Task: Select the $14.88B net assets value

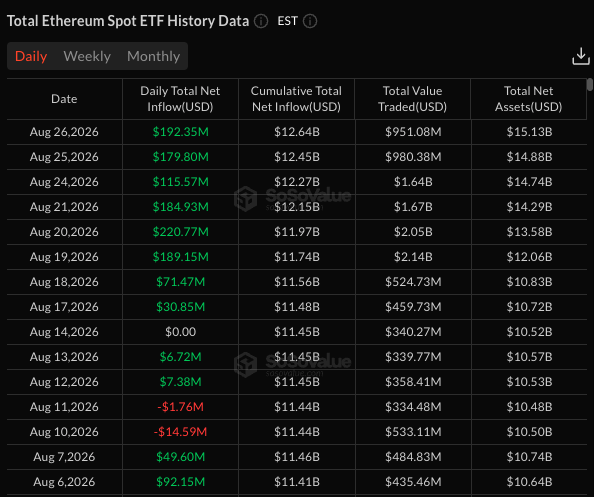Action: click(529, 157)
